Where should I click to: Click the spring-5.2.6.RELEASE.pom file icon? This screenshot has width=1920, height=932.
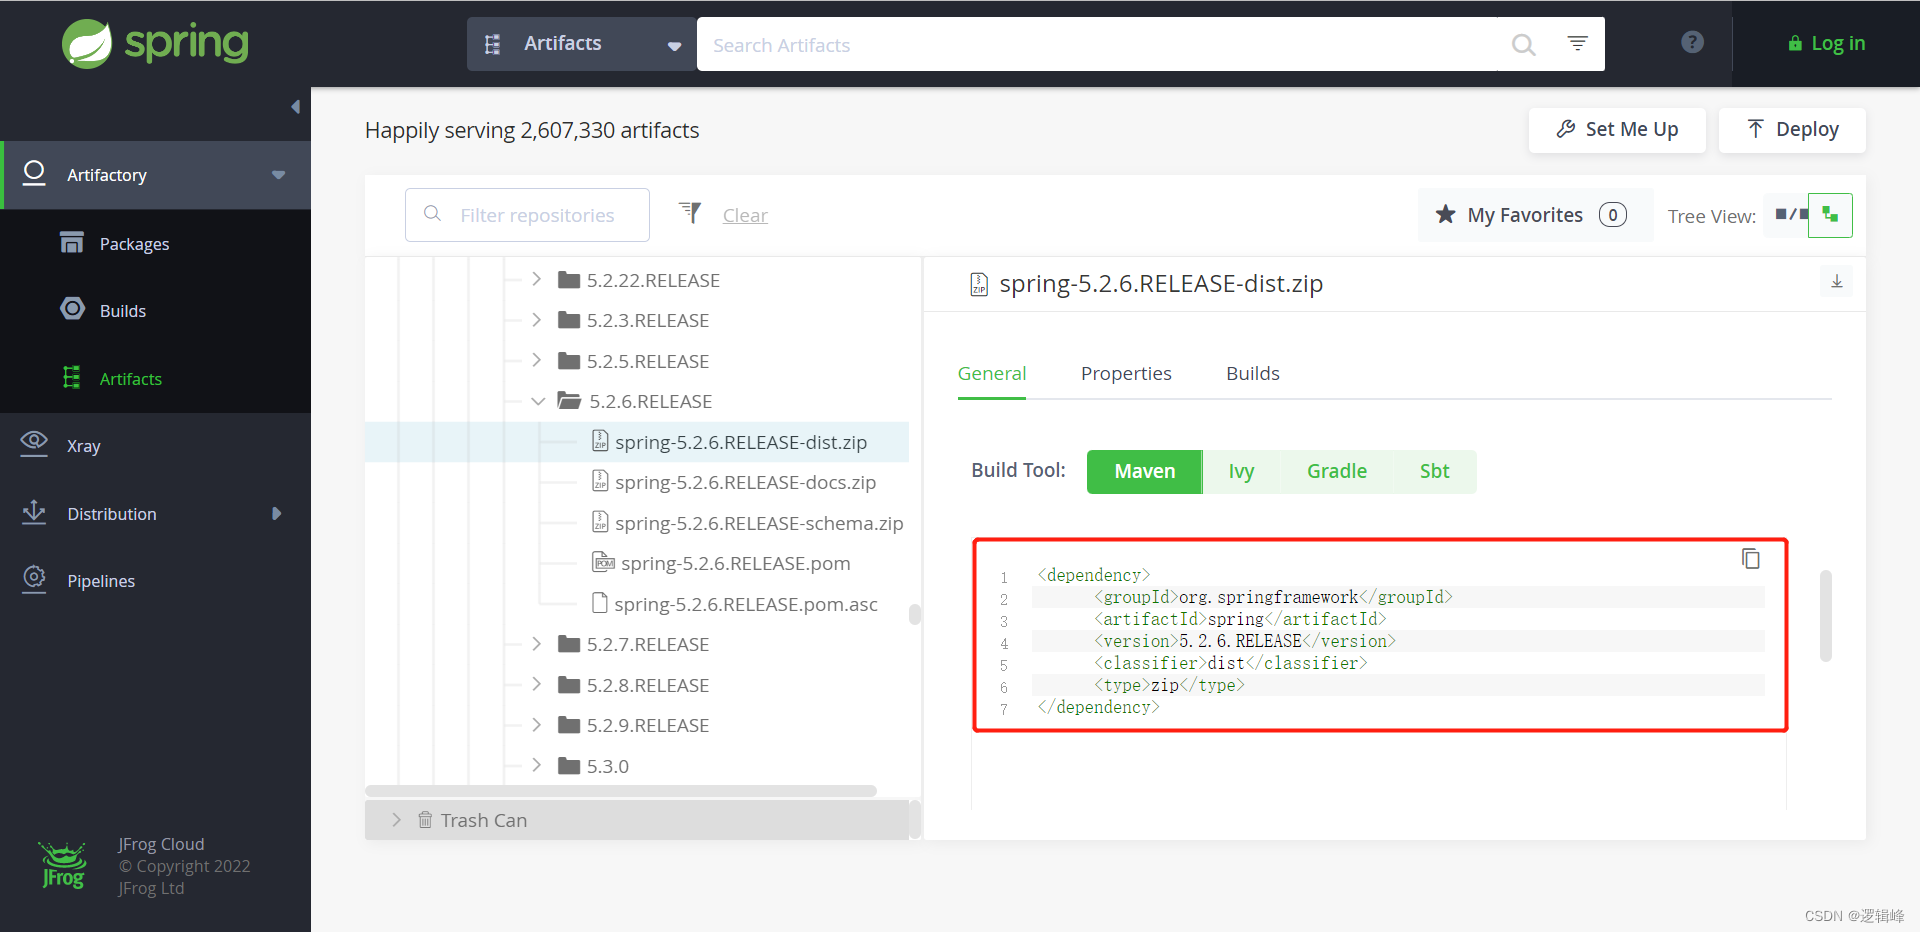coord(604,563)
